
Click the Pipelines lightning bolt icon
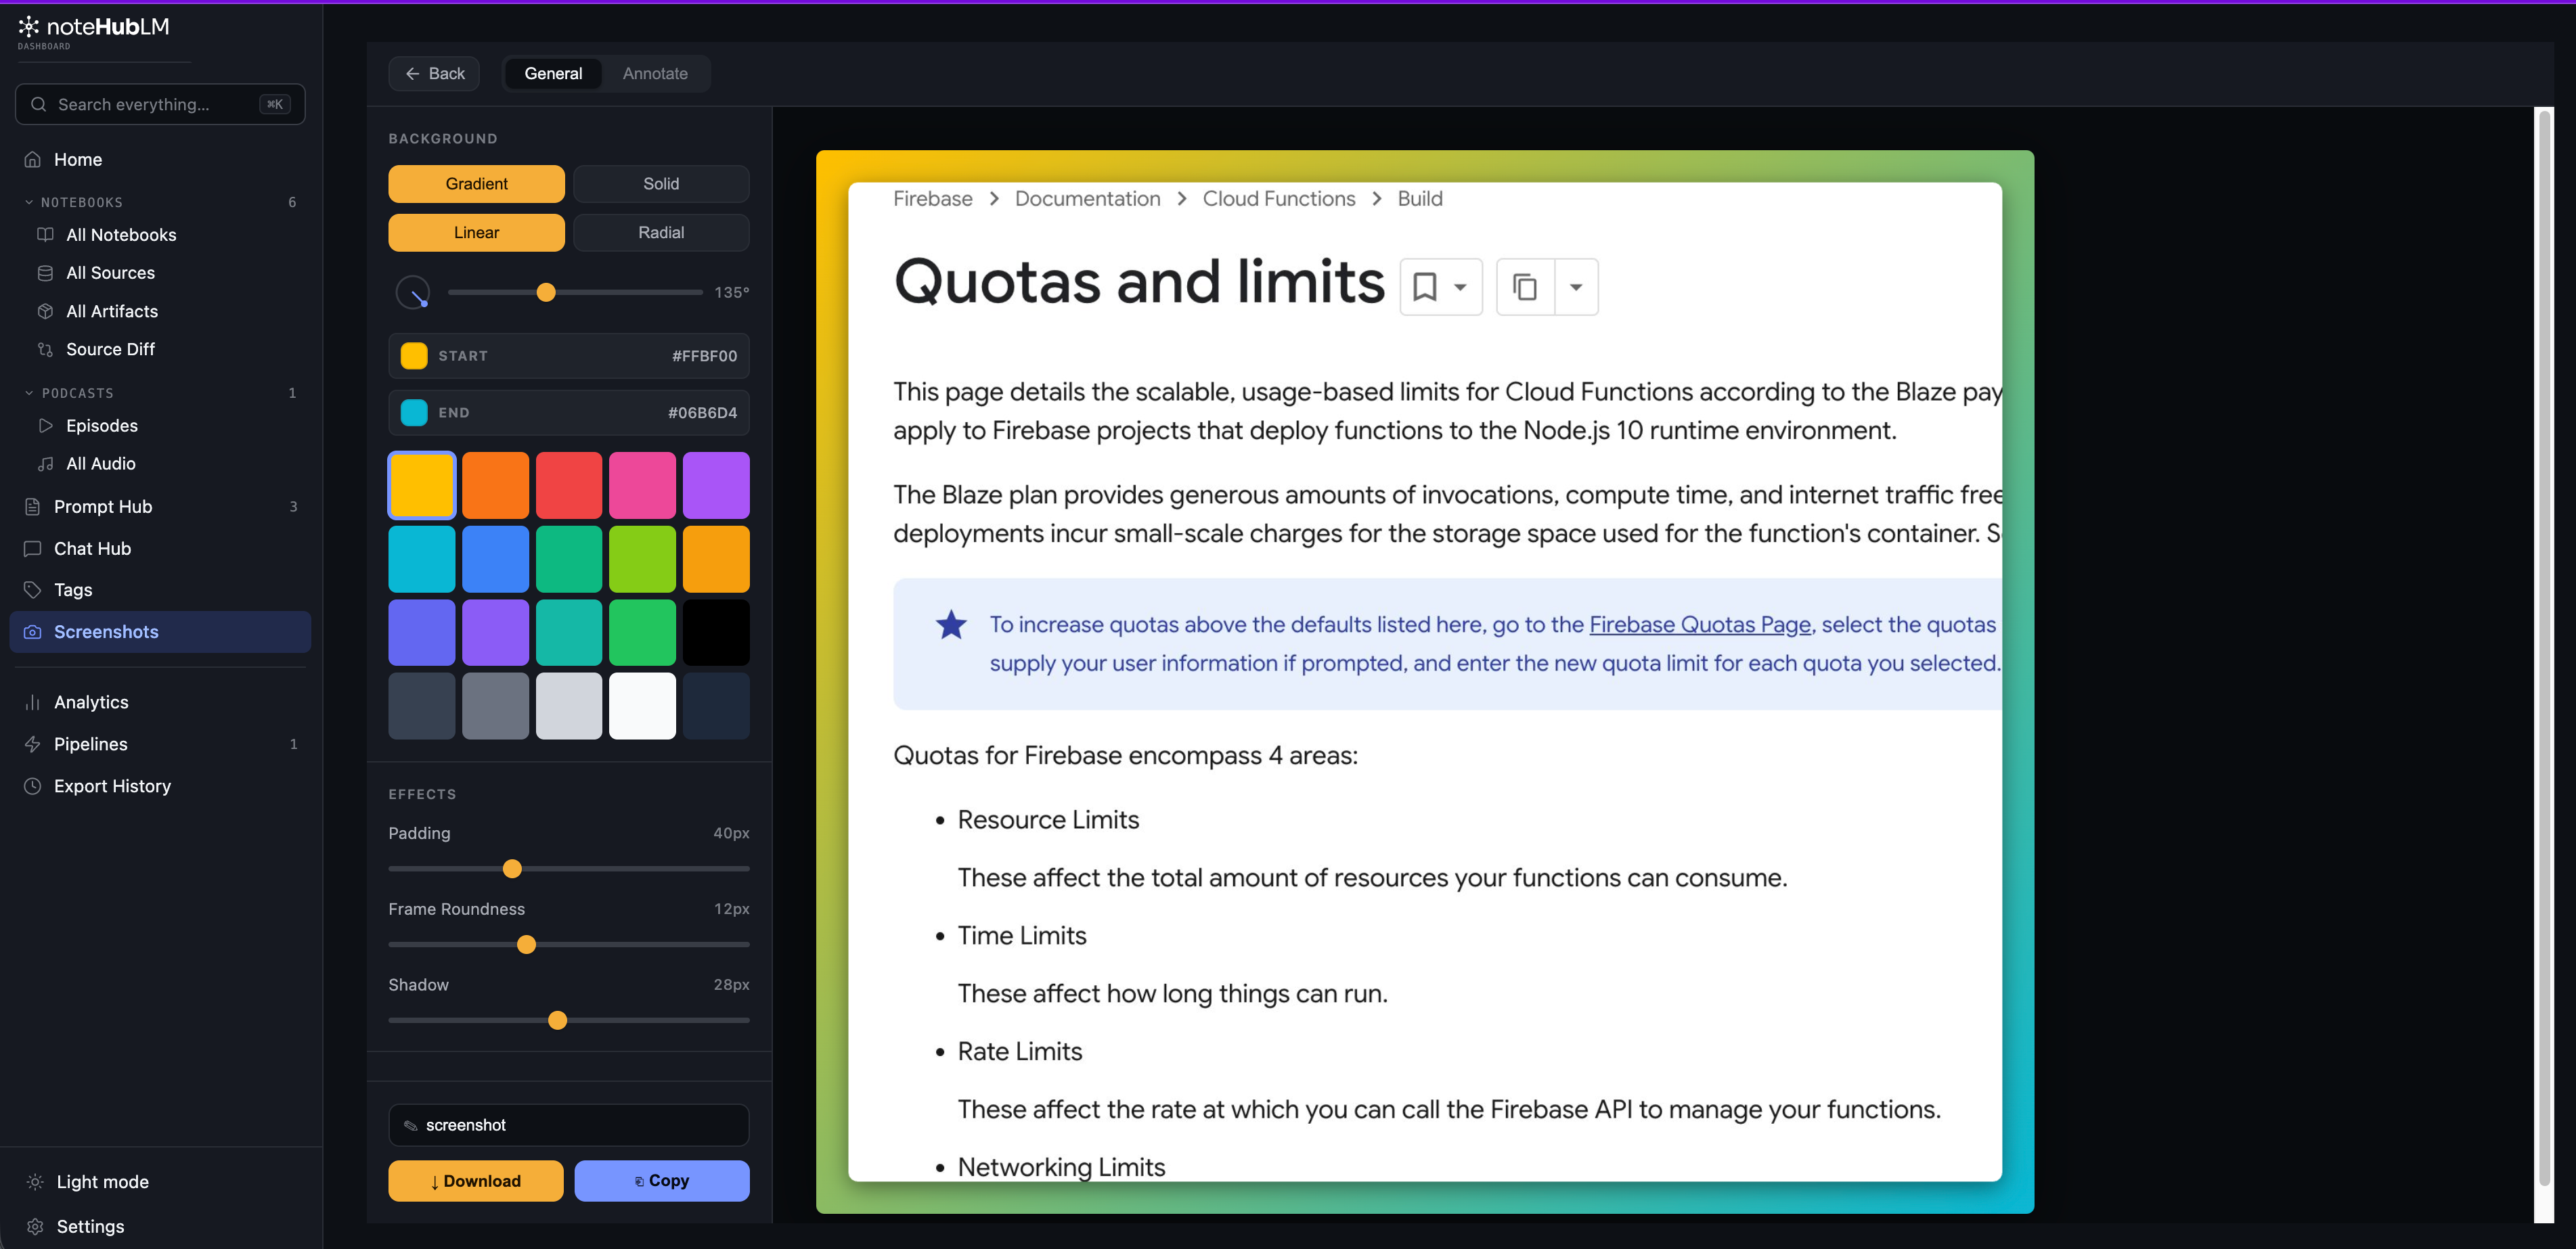pyautogui.click(x=33, y=744)
